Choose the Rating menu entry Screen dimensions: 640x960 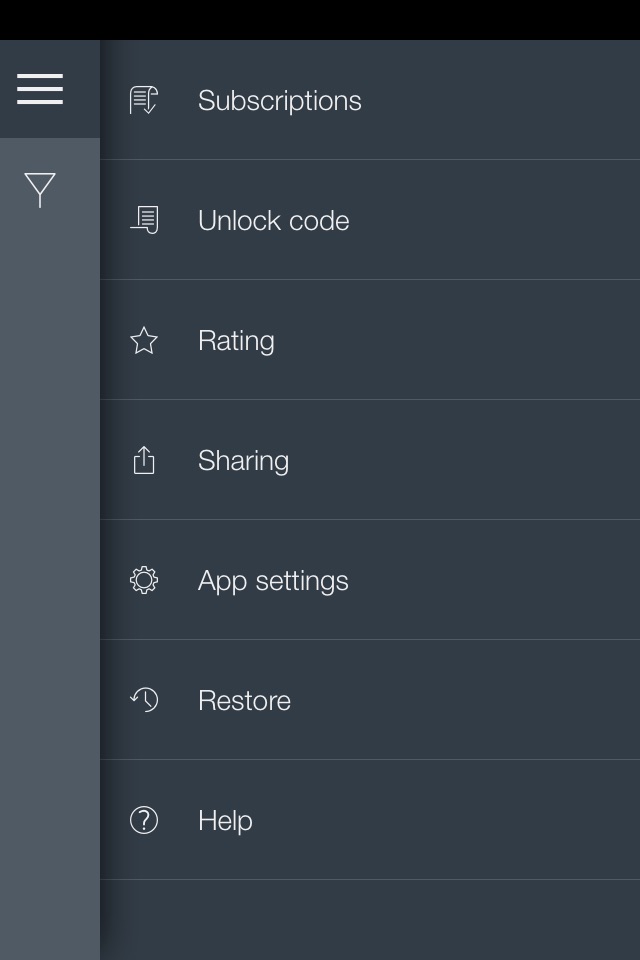(370, 340)
